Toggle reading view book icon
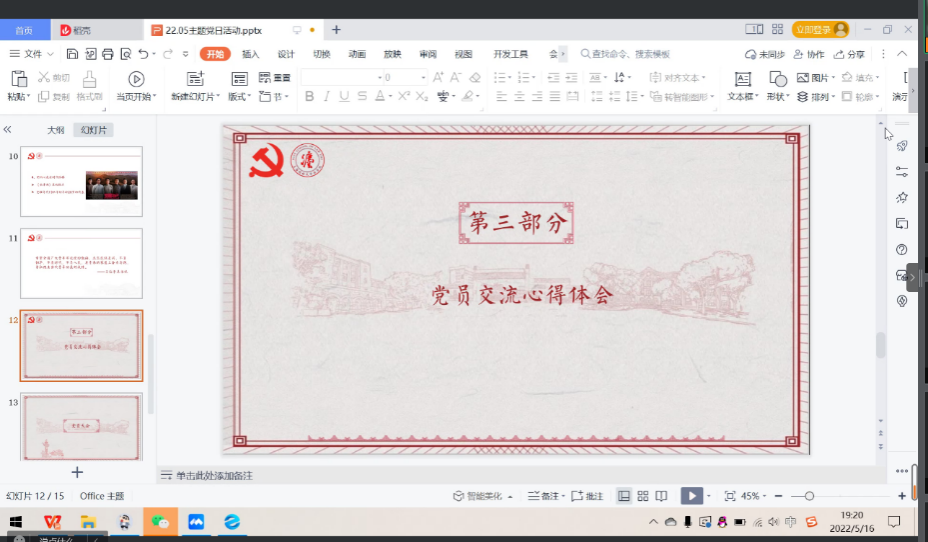The width and height of the screenshot is (928, 542). (661, 496)
